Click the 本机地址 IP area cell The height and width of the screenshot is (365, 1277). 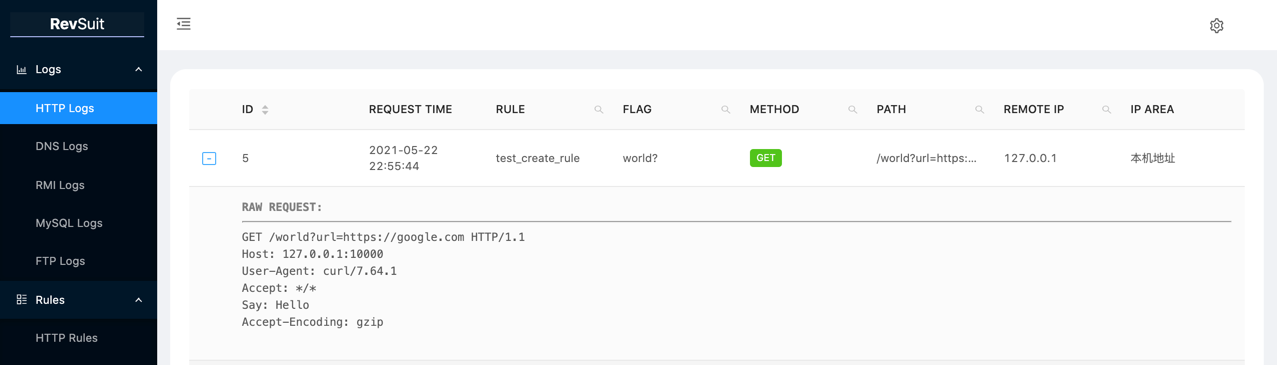(x=1153, y=158)
